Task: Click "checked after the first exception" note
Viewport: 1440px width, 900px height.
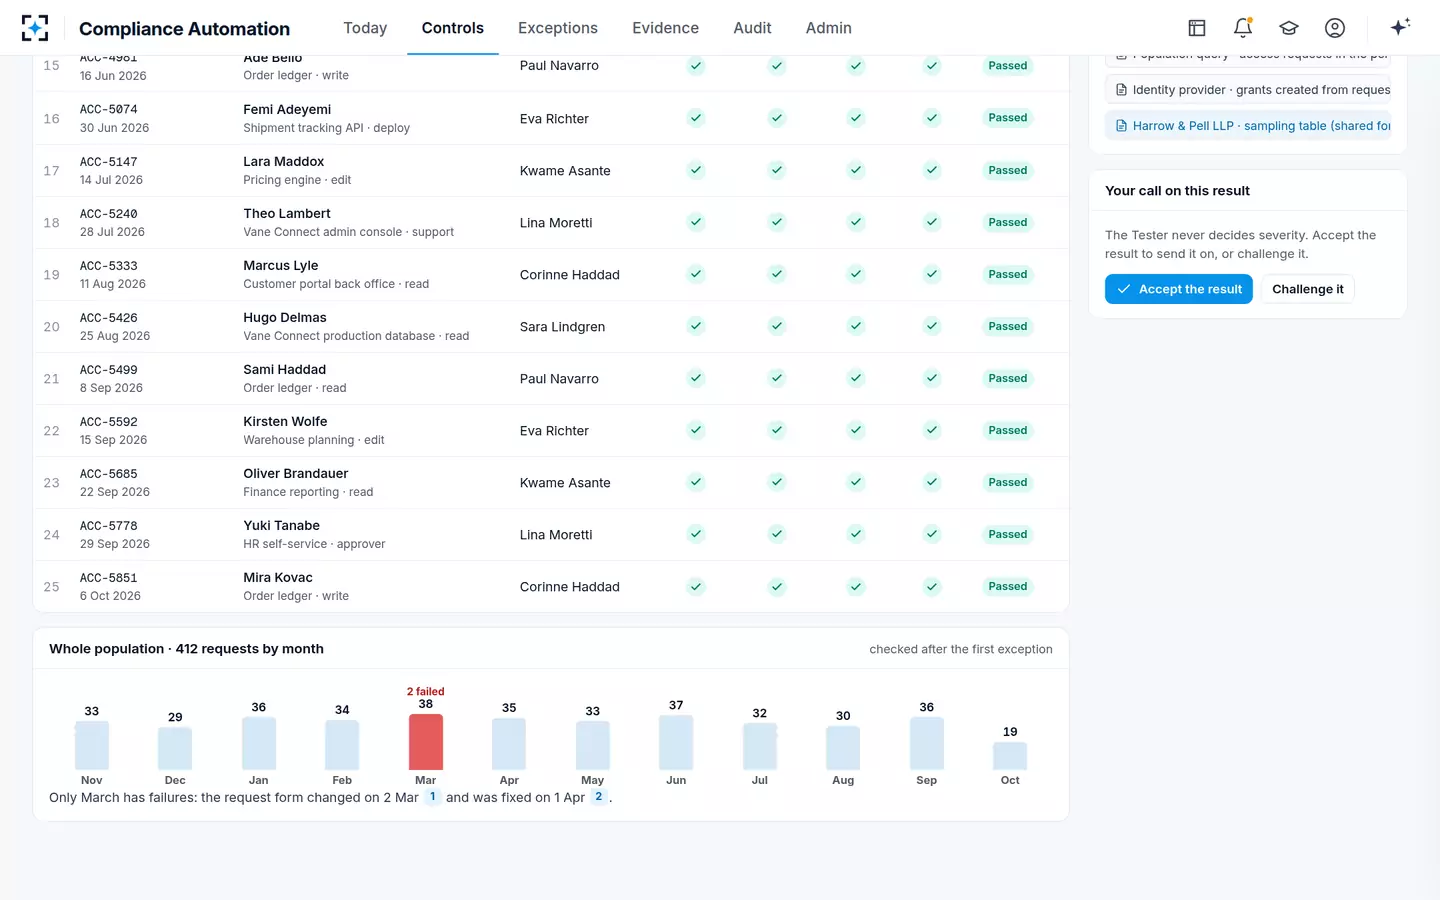Action: (961, 649)
